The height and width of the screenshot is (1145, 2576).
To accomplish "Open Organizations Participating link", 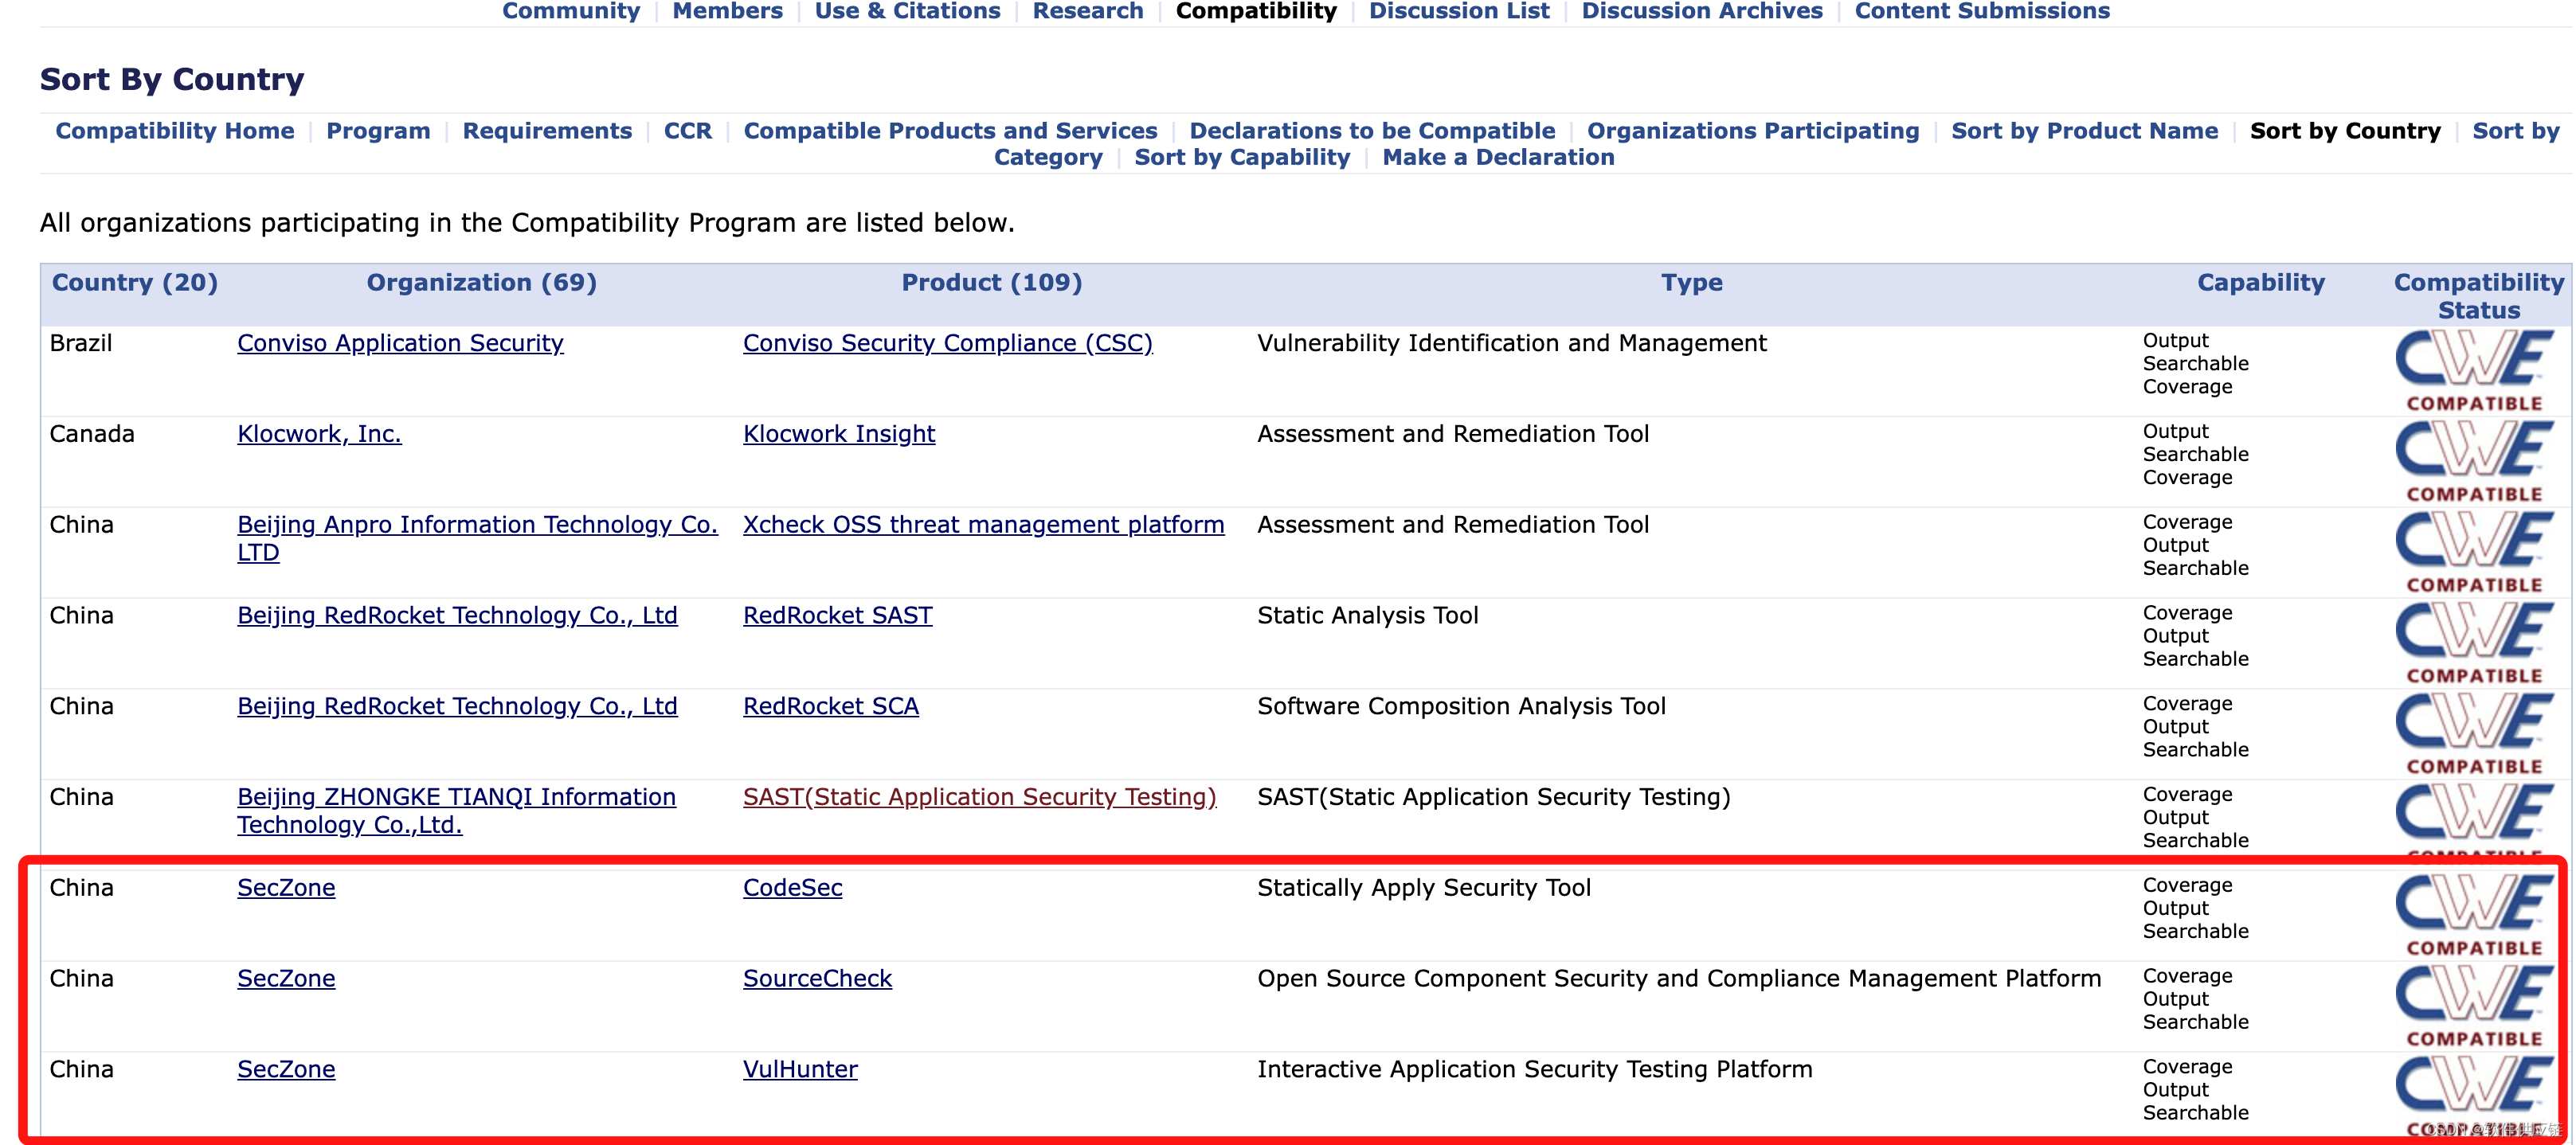I will point(1753,131).
